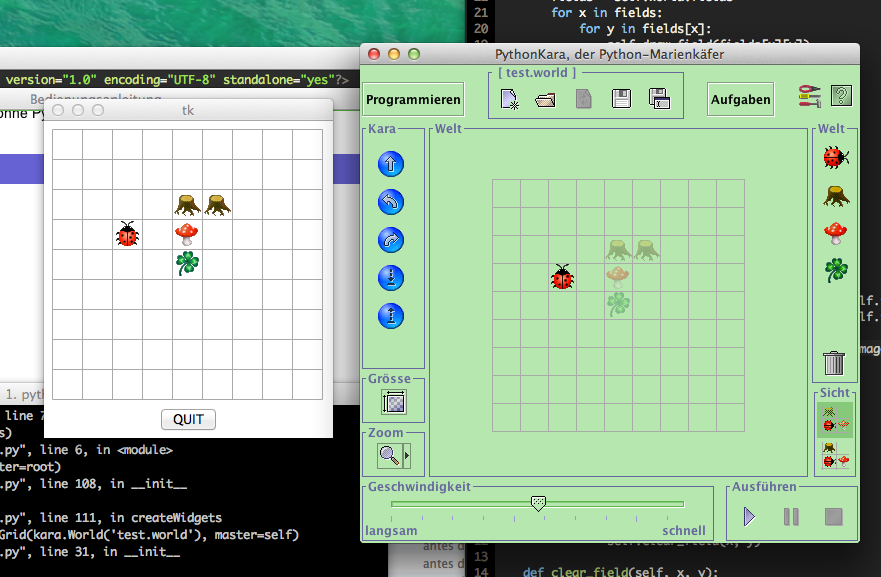Open PythonKara help with the question mark
881x577 pixels.
[x=841, y=94]
